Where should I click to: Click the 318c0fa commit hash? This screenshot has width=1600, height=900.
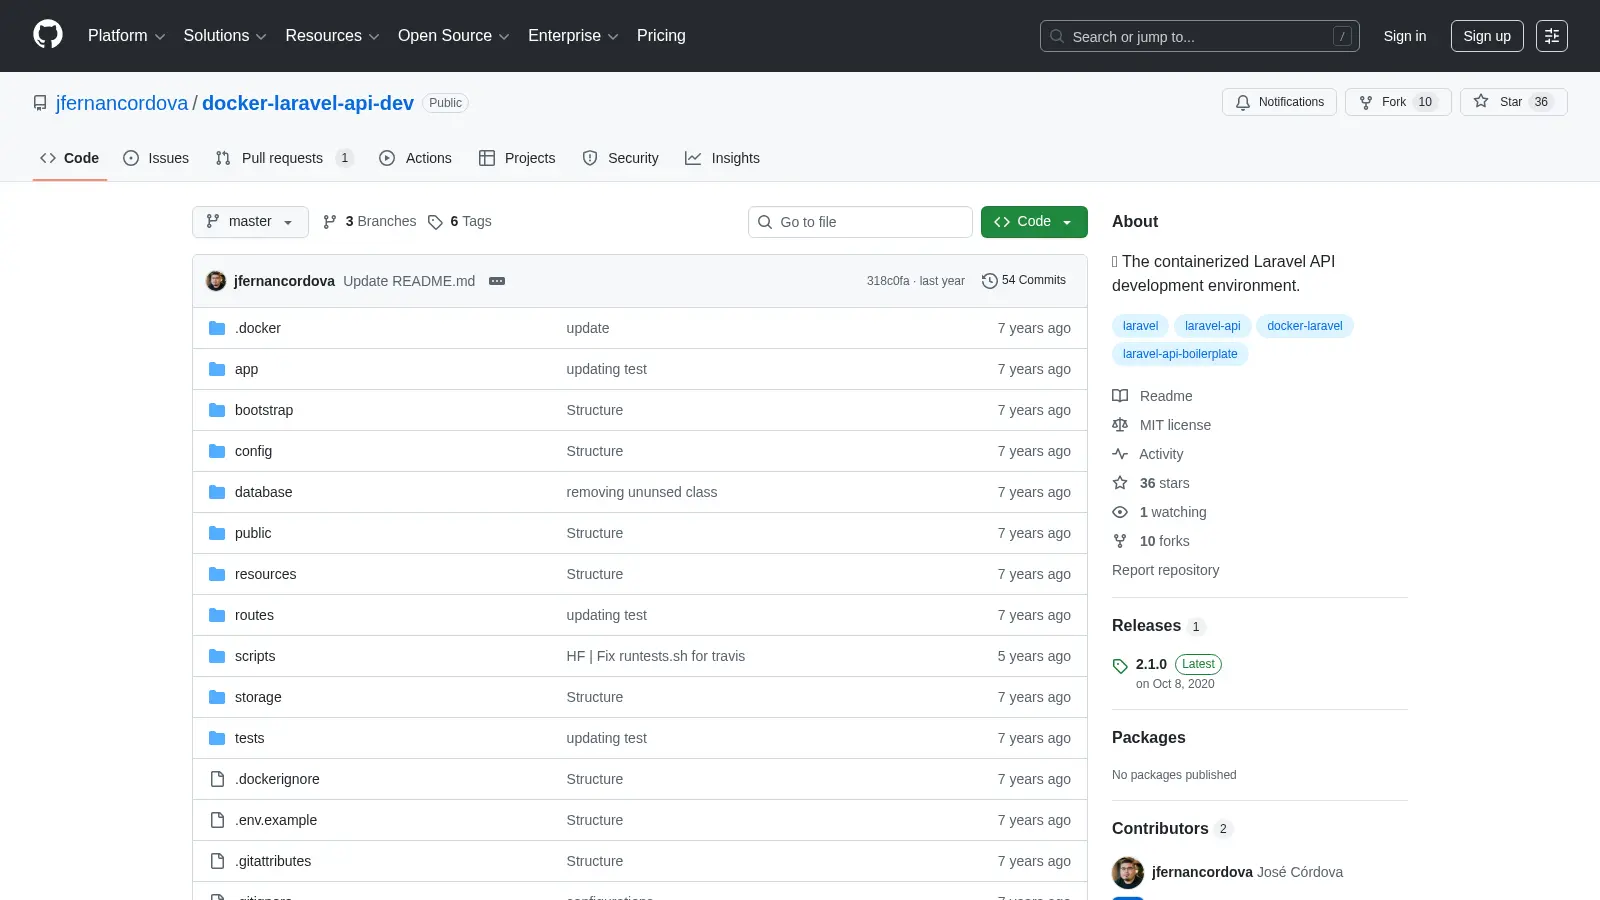click(888, 281)
